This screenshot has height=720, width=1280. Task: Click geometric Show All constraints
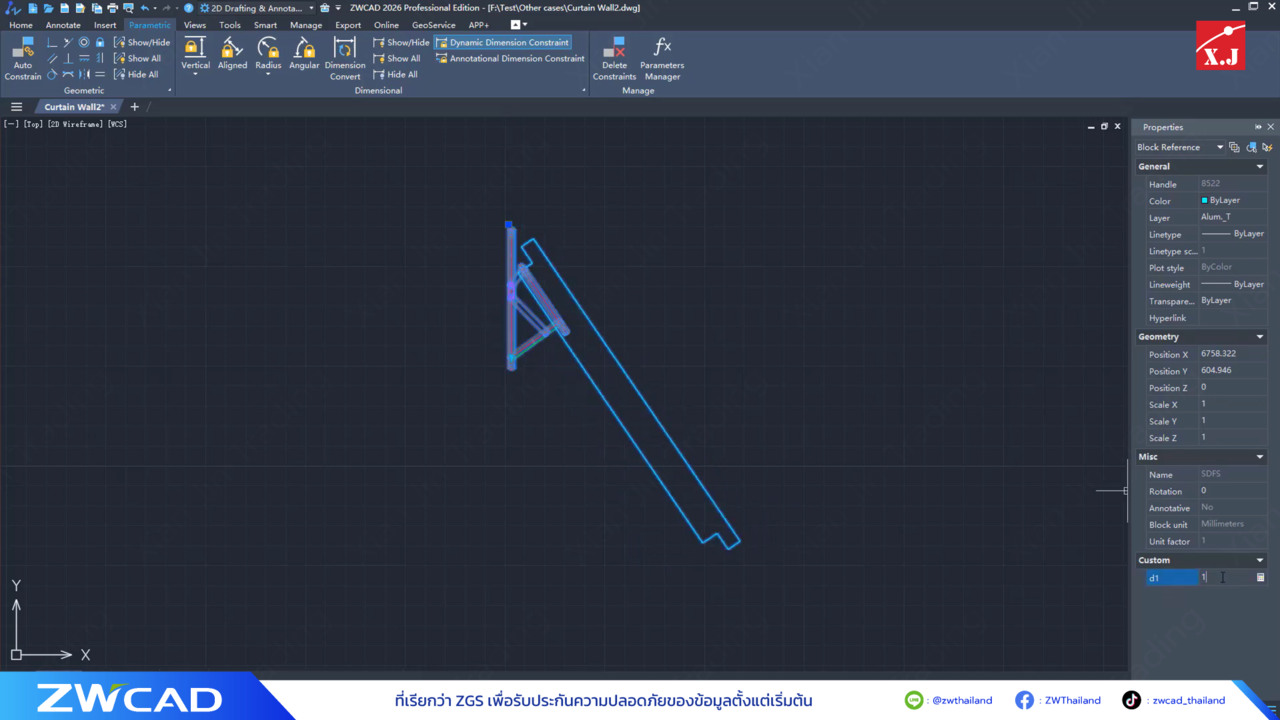click(137, 58)
